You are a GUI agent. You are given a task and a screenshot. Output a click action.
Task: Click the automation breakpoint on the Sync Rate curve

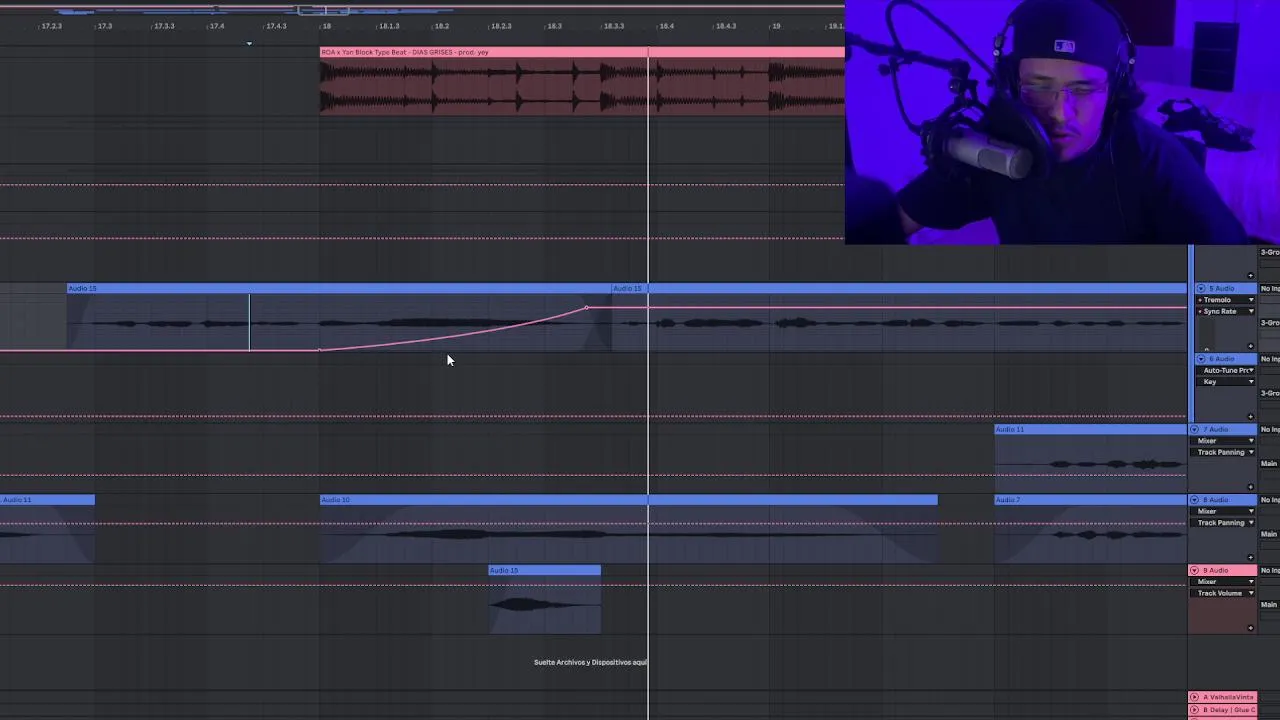point(586,308)
